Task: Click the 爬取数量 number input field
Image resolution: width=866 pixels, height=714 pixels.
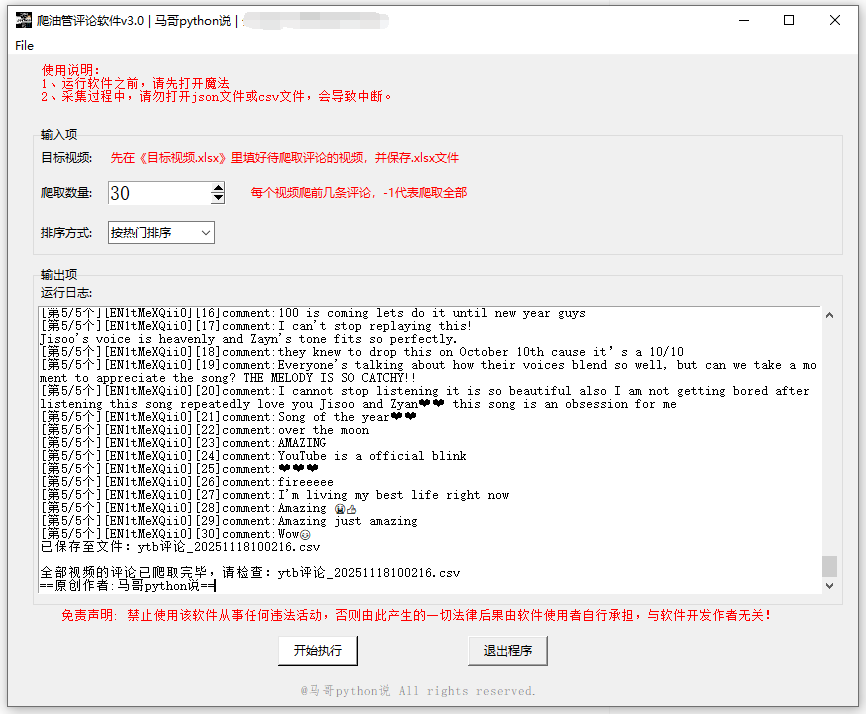Action: (x=158, y=193)
